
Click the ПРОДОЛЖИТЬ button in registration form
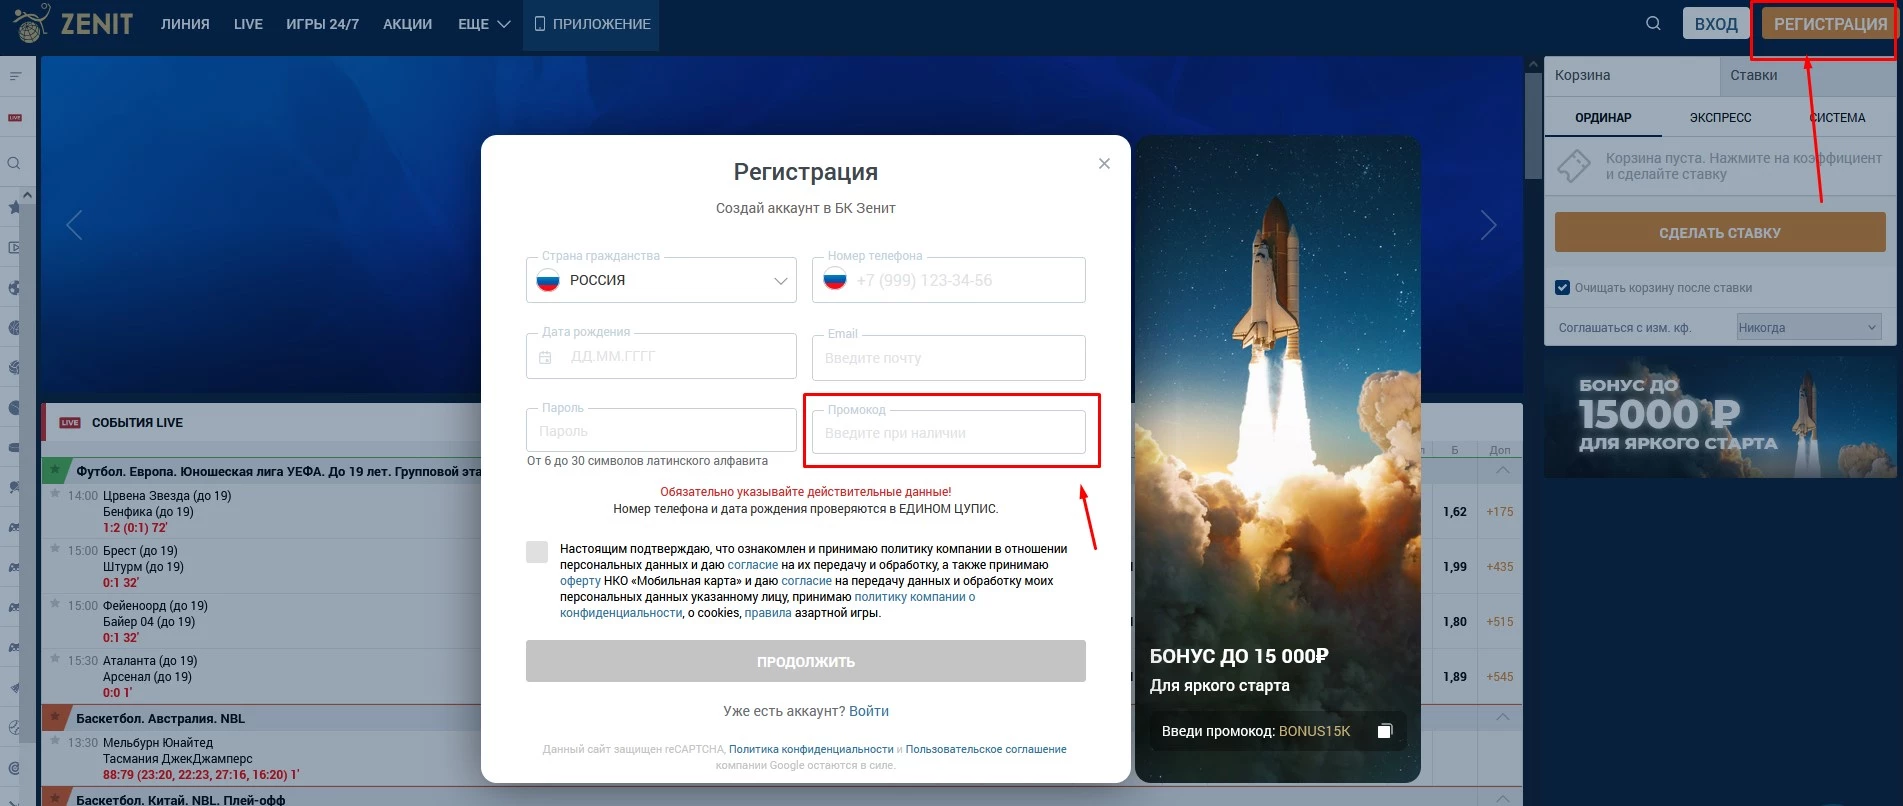coord(806,661)
